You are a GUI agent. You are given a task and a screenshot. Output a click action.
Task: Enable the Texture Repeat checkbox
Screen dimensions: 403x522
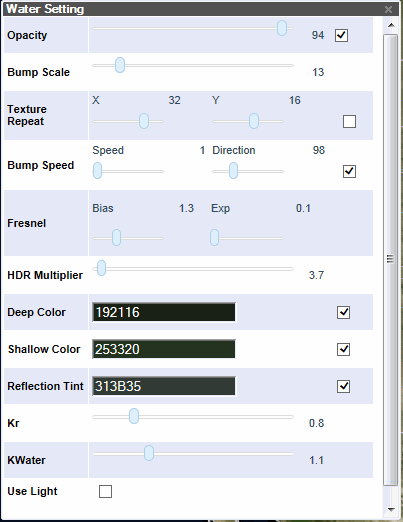349,122
